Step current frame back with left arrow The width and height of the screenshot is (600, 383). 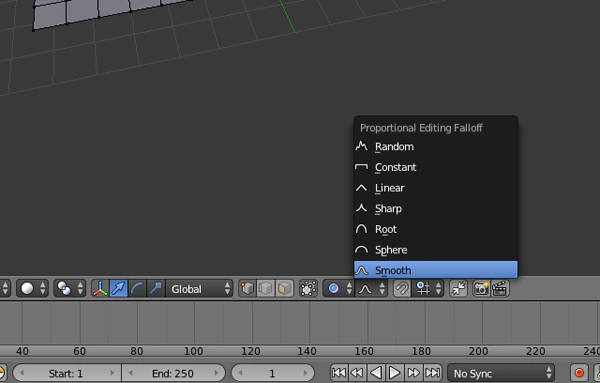point(240,373)
